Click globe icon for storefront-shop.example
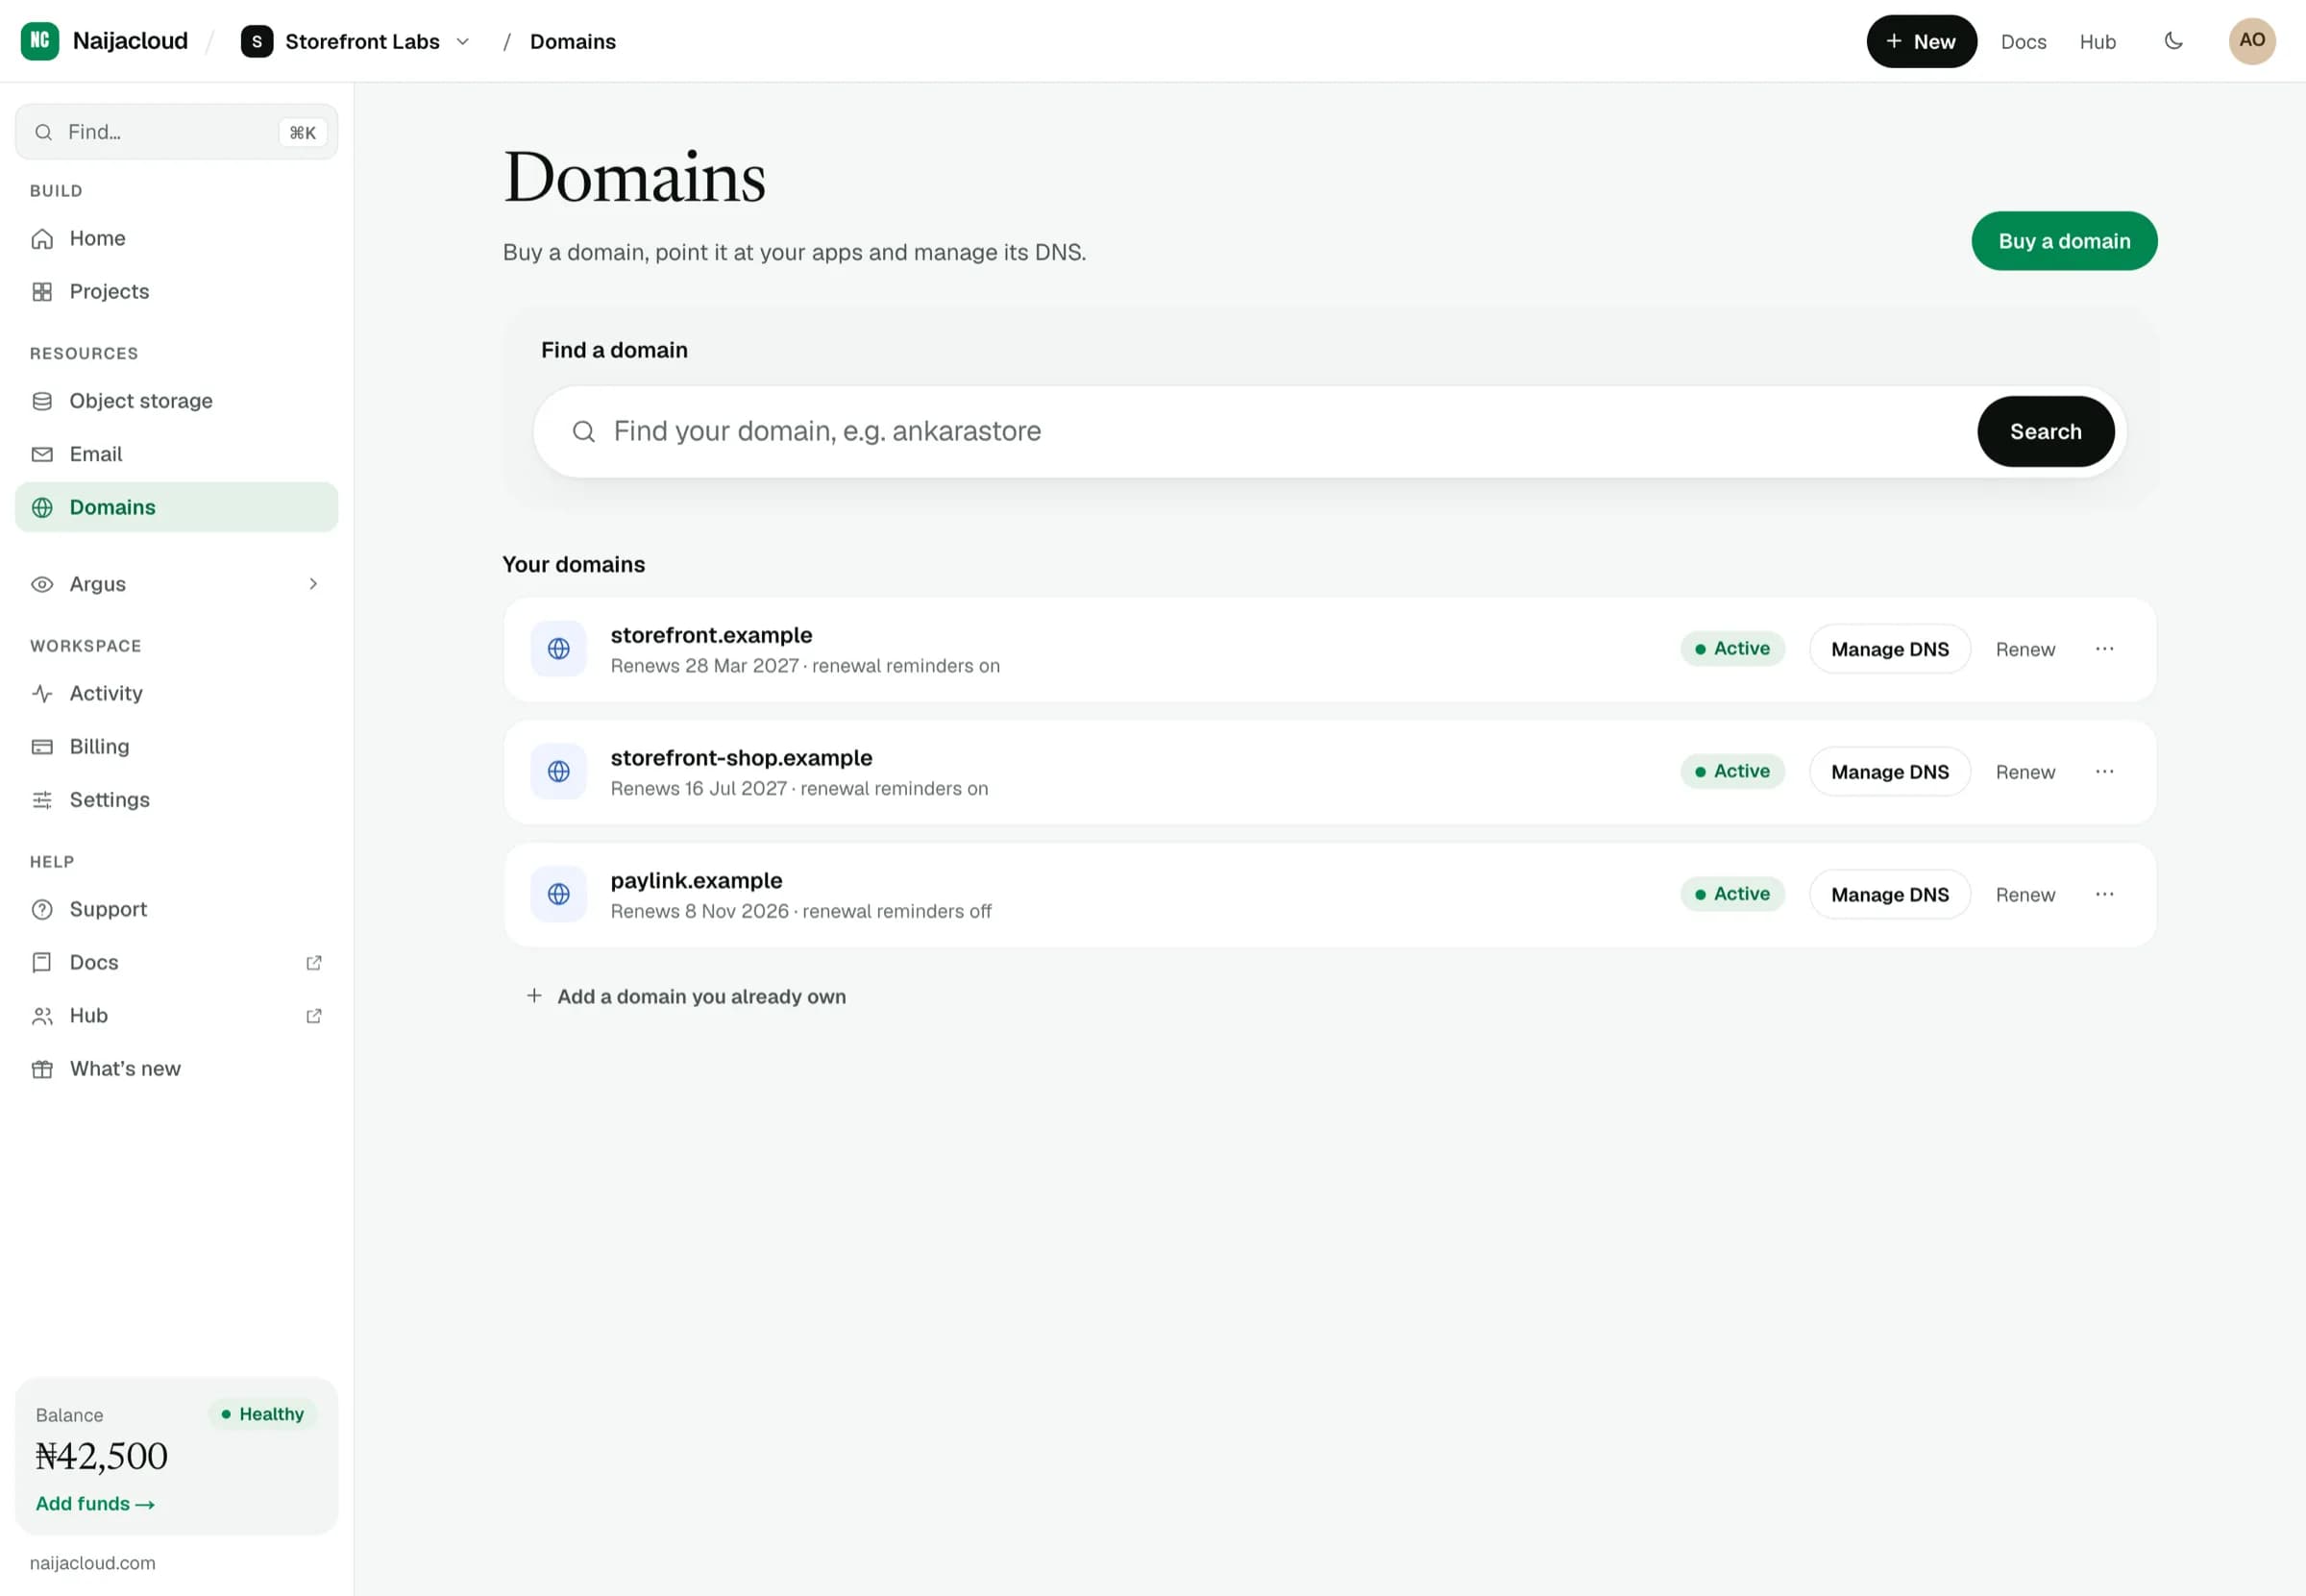The image size is (2306, 1596). pos(558,772)
